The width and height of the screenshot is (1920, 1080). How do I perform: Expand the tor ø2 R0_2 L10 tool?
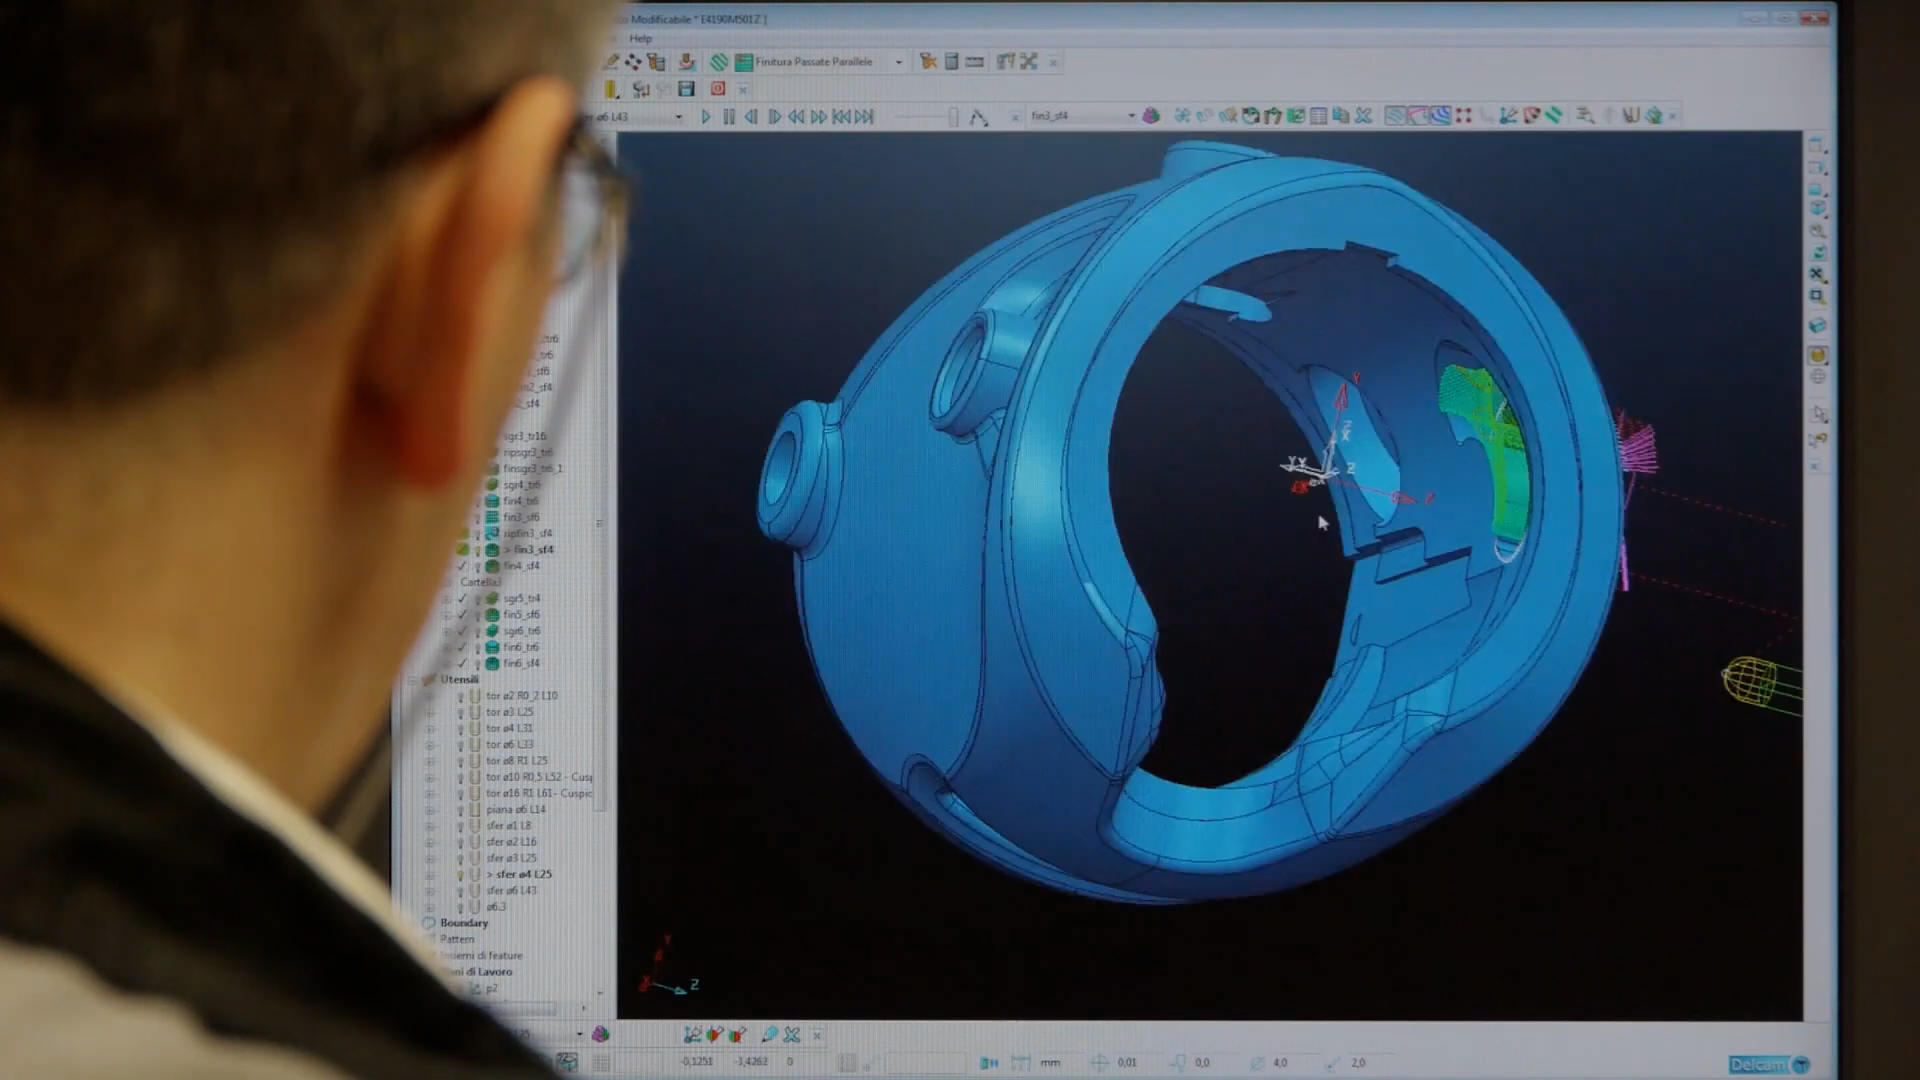431,696
